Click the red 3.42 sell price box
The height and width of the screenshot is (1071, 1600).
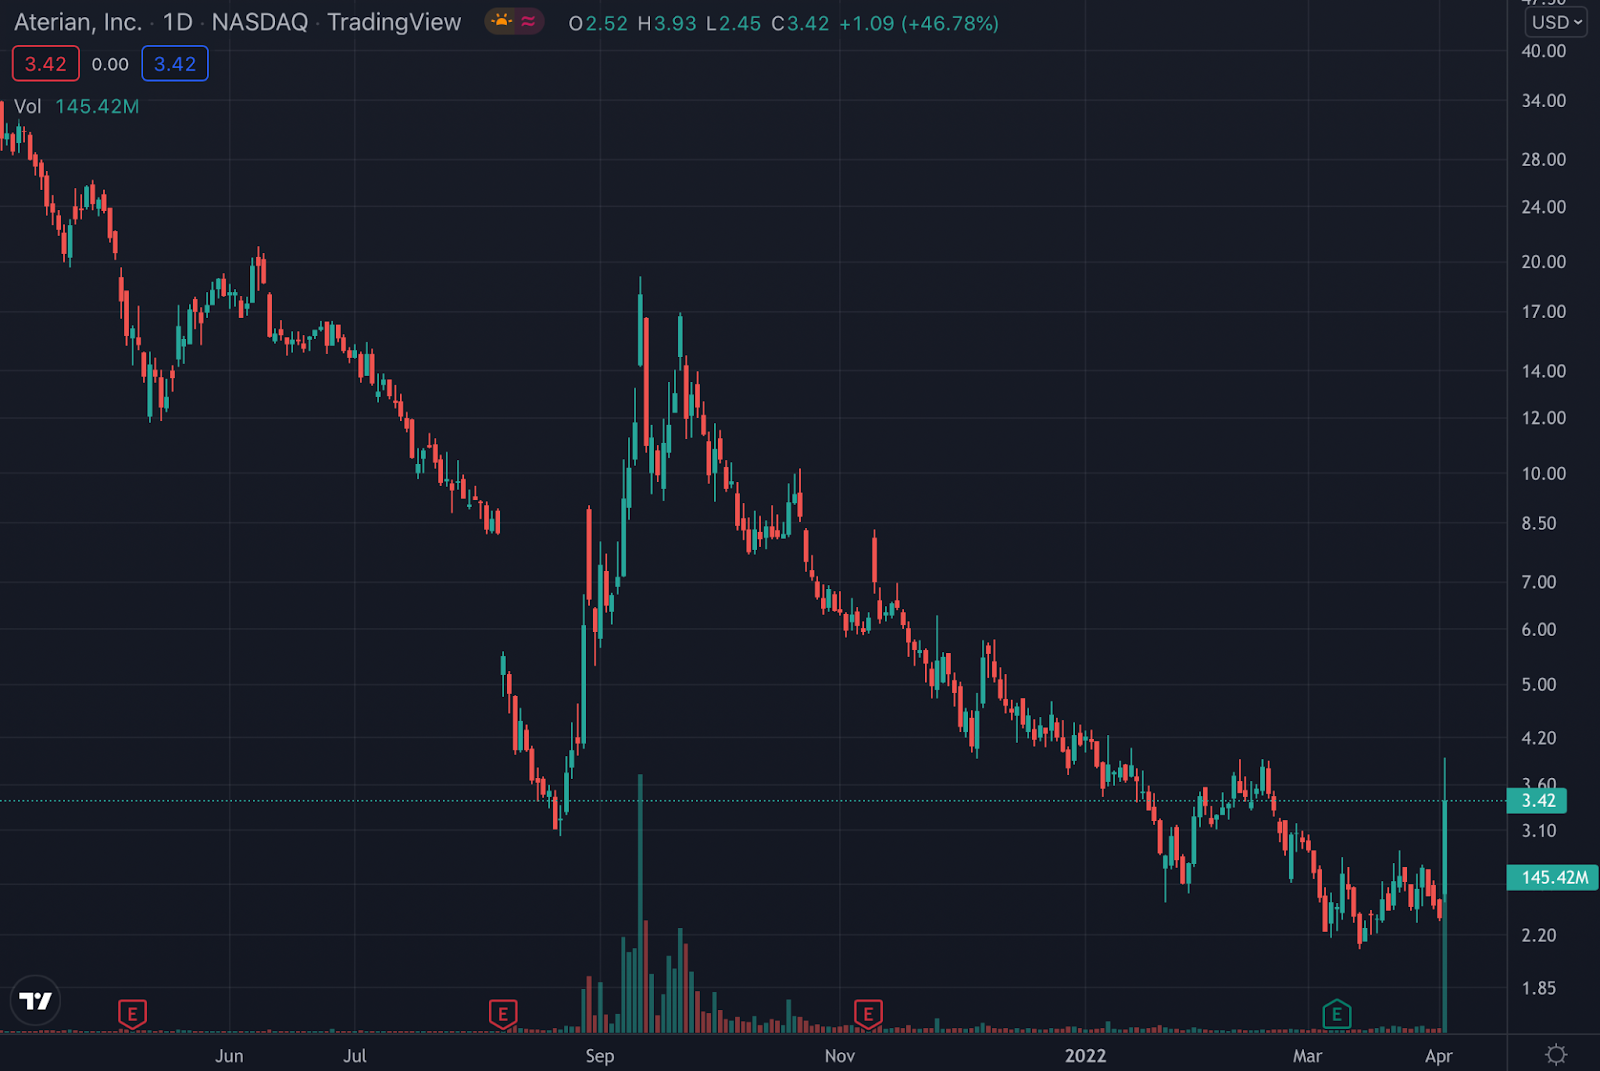[46, 64]
